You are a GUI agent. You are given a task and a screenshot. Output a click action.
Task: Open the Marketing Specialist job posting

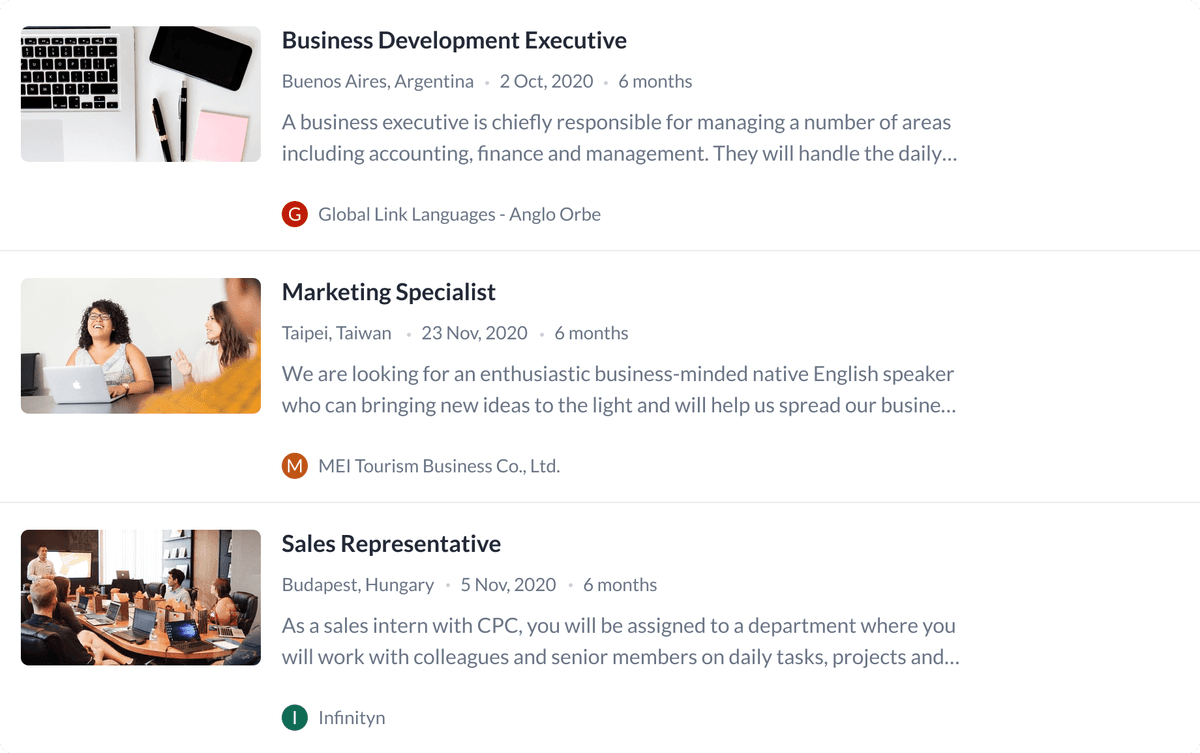(x=389, y=292)
